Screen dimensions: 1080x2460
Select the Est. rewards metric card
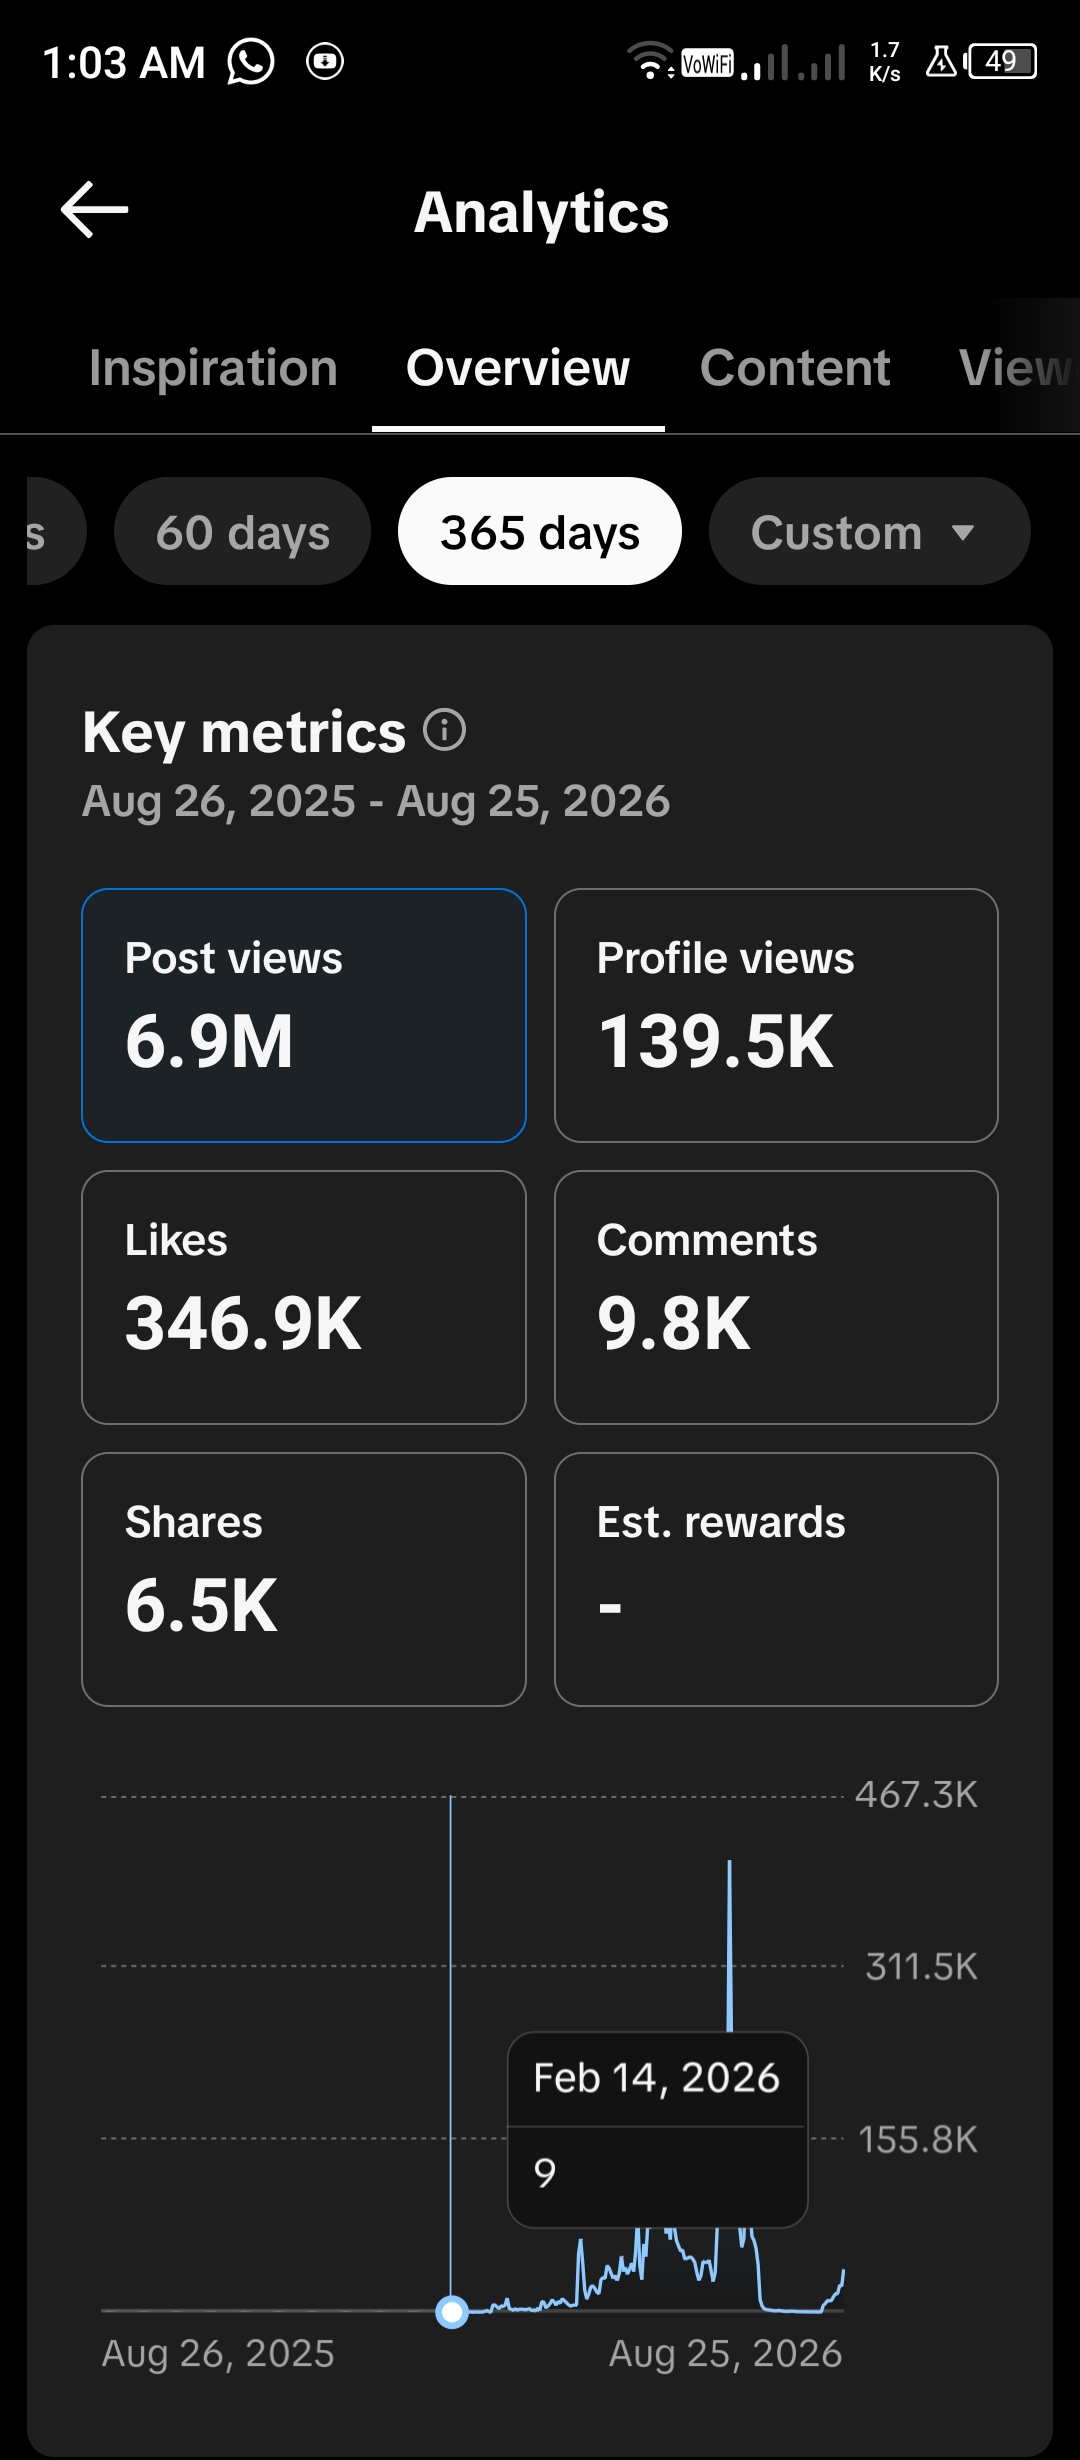[x=776, y=1579]
